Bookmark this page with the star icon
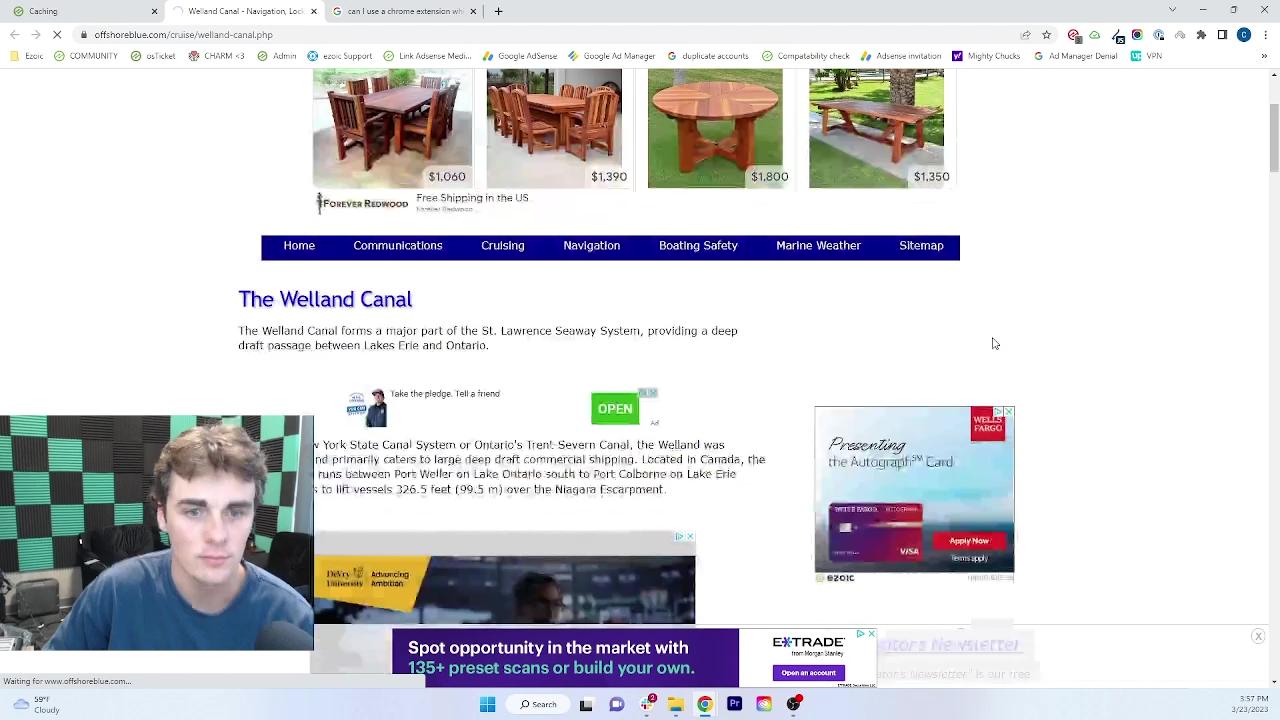 pyautogui.click(x=1046, y=35)
